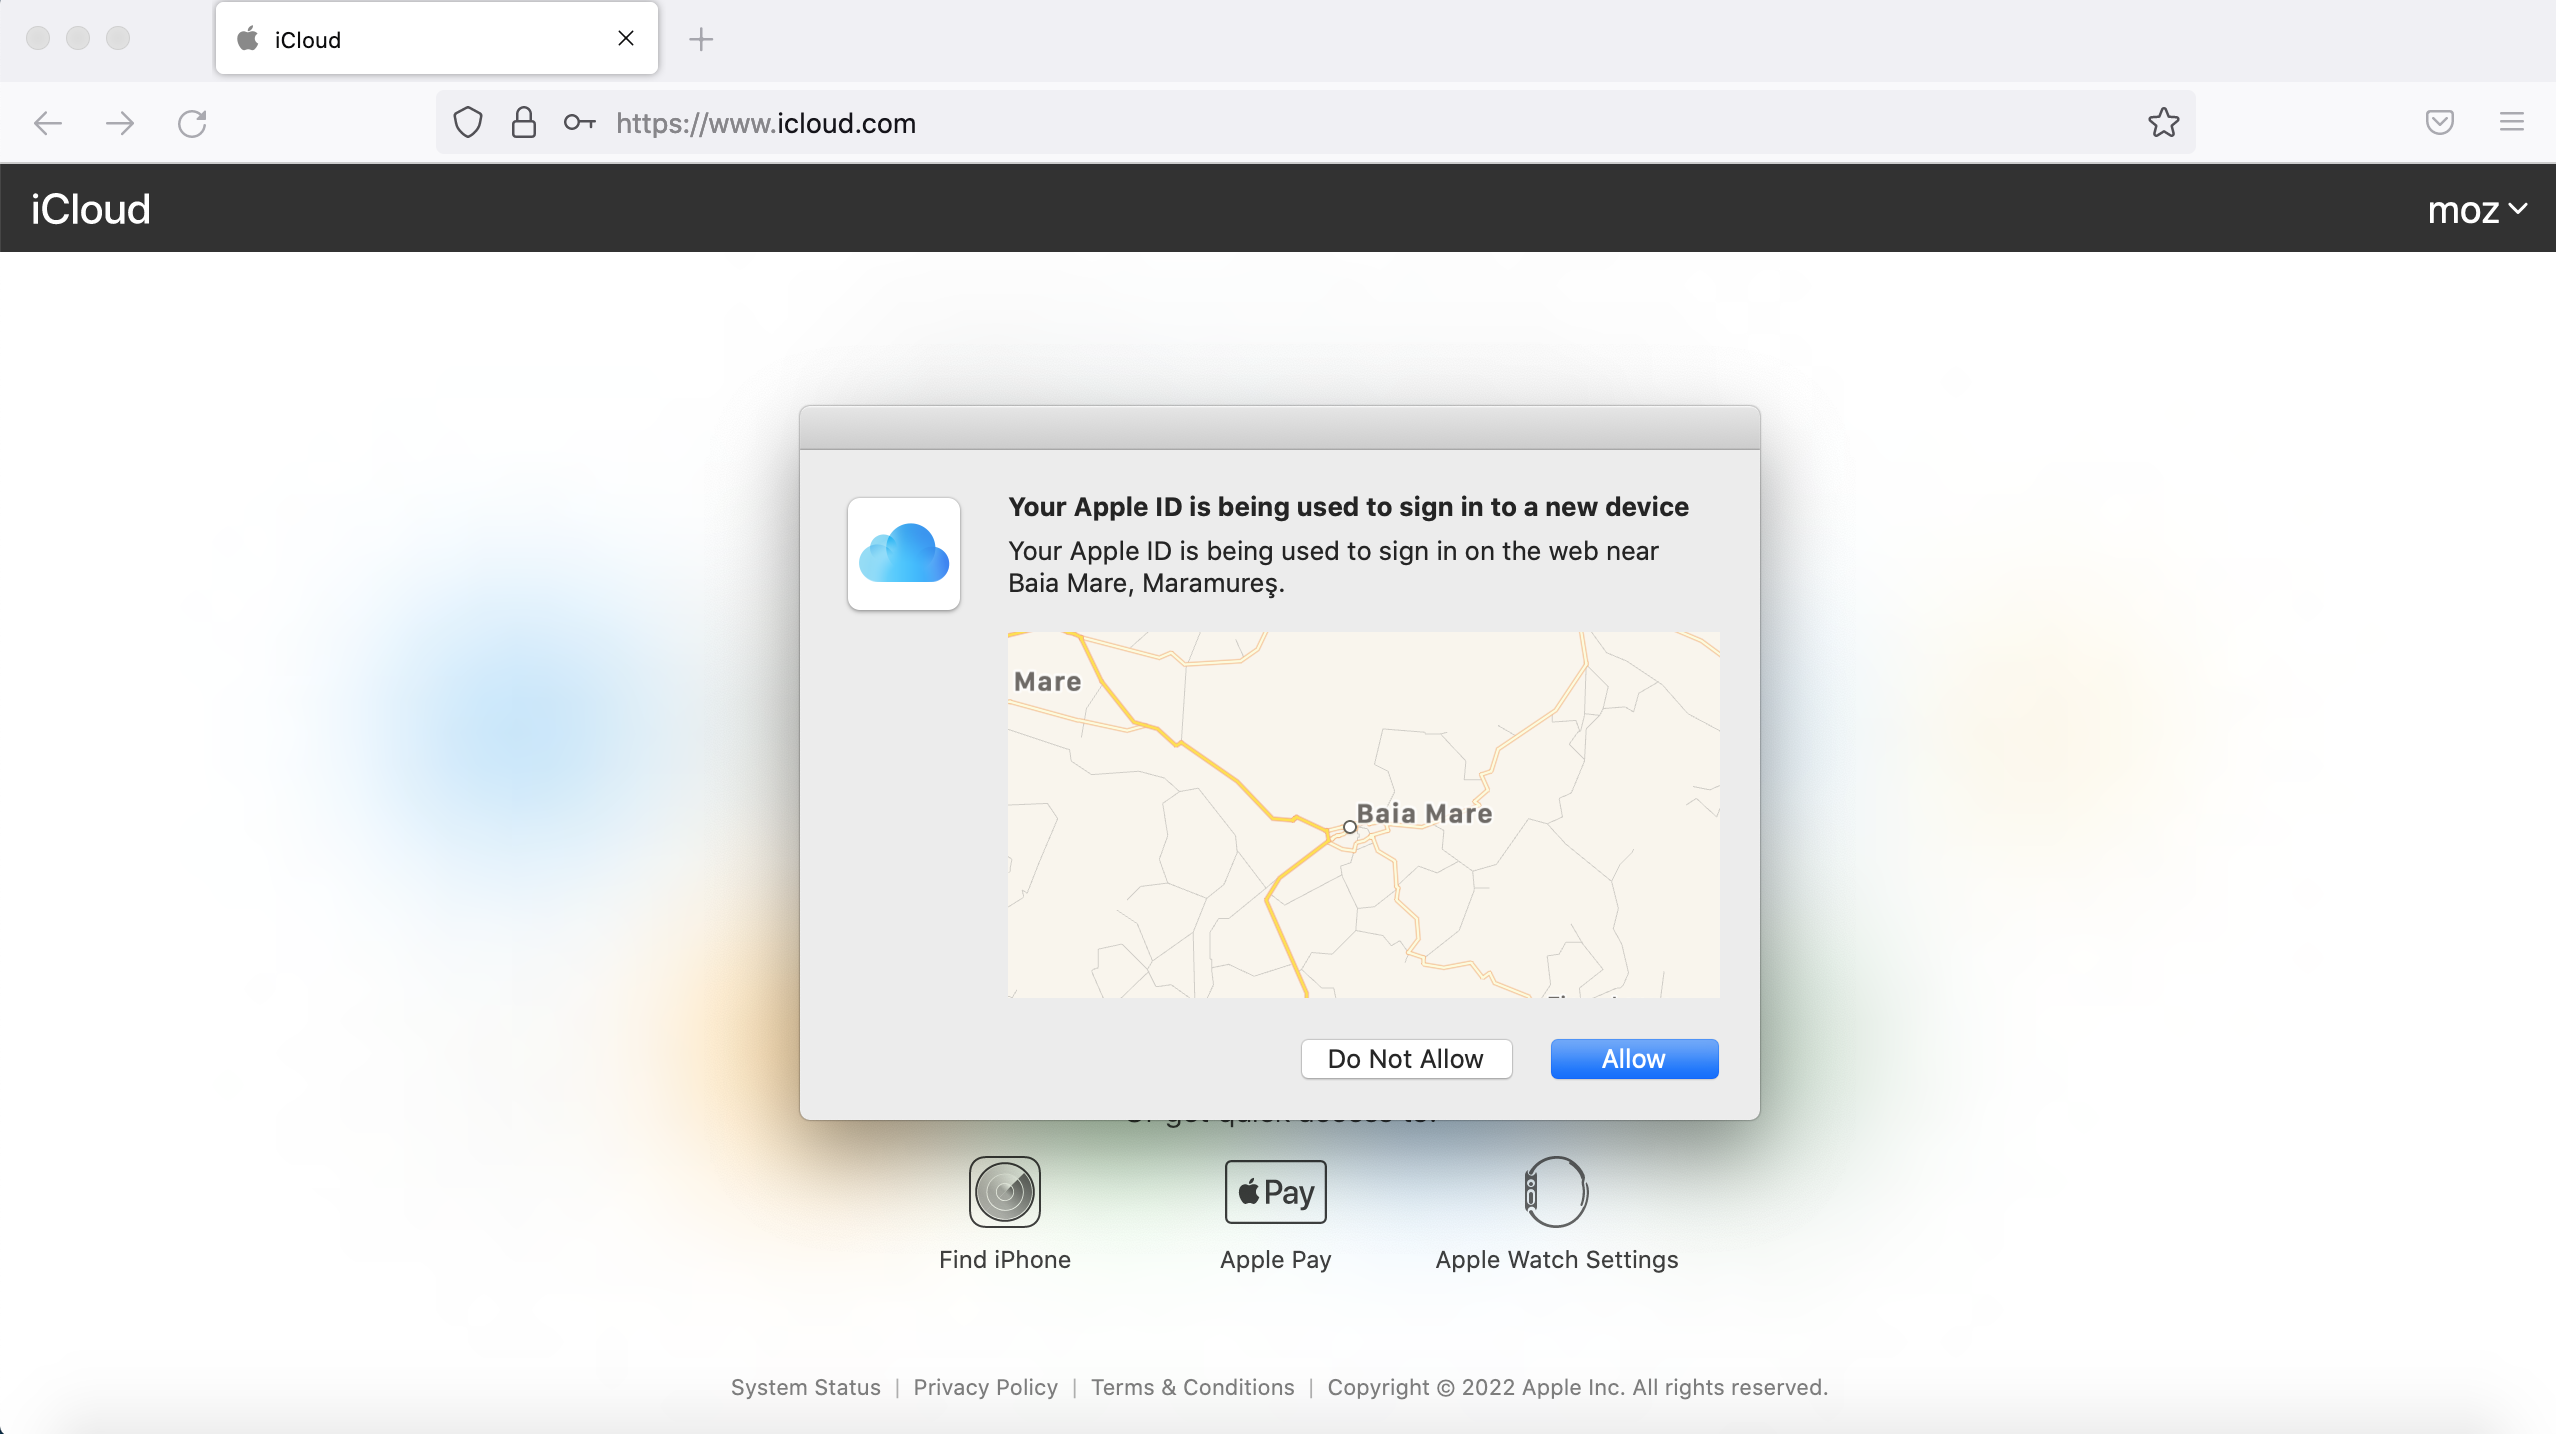Click Do Not Allow
The image size is (2556, 1434).
pyautogui.click(x=1405, y=1059)
